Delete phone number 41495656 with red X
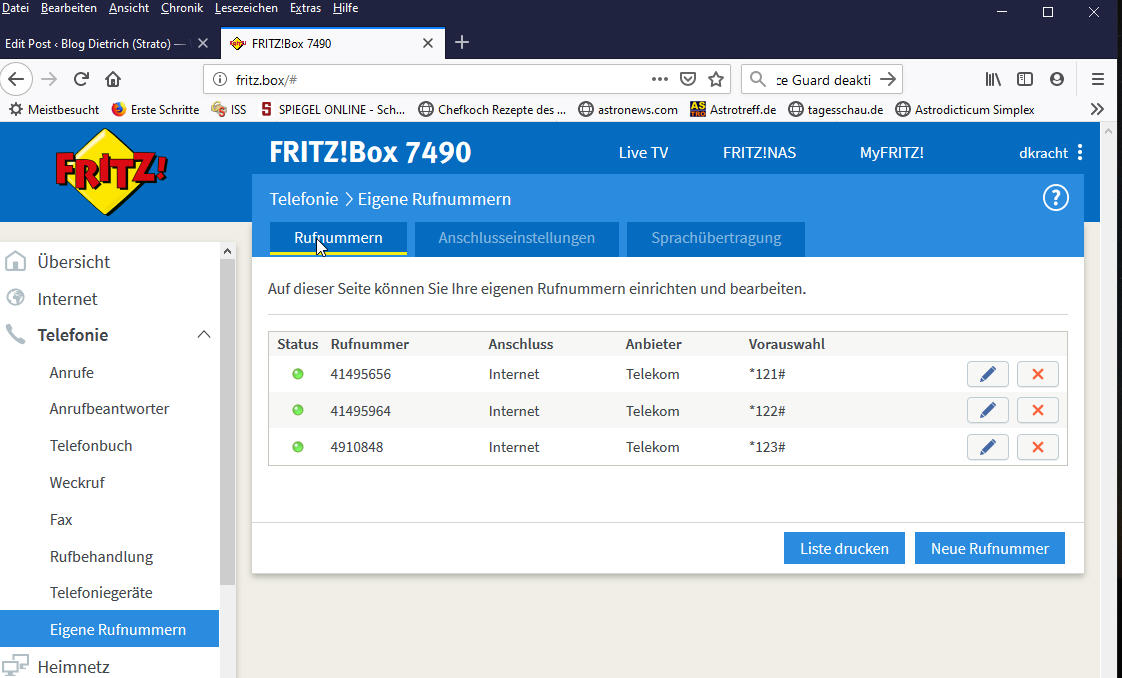The image size is (1122, 678). 1037,374
